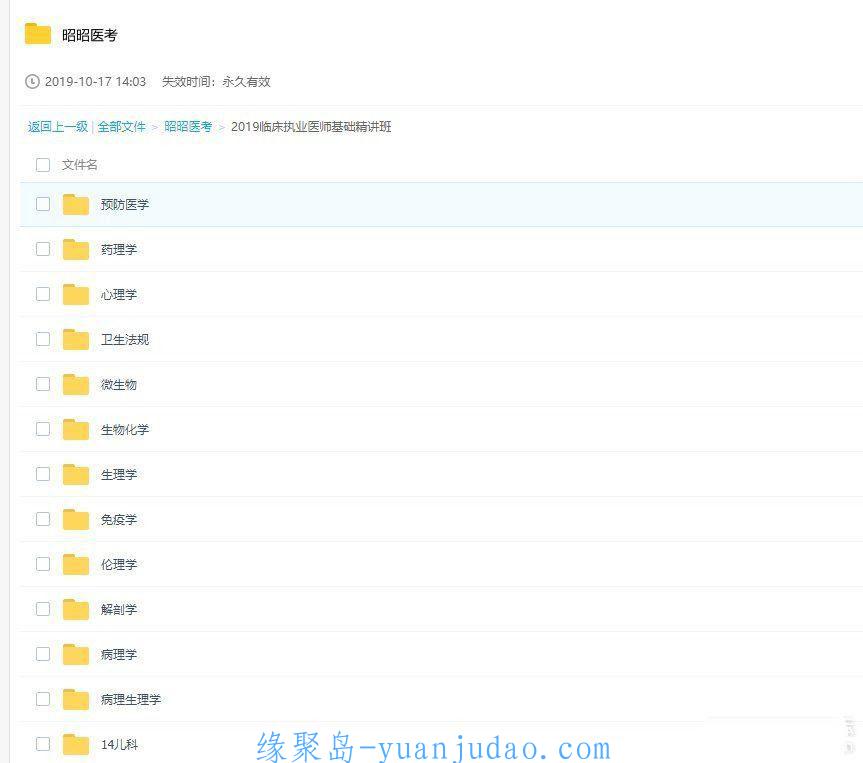
Task: Open the 心理学 folder icon
Action: coord(75,295)
